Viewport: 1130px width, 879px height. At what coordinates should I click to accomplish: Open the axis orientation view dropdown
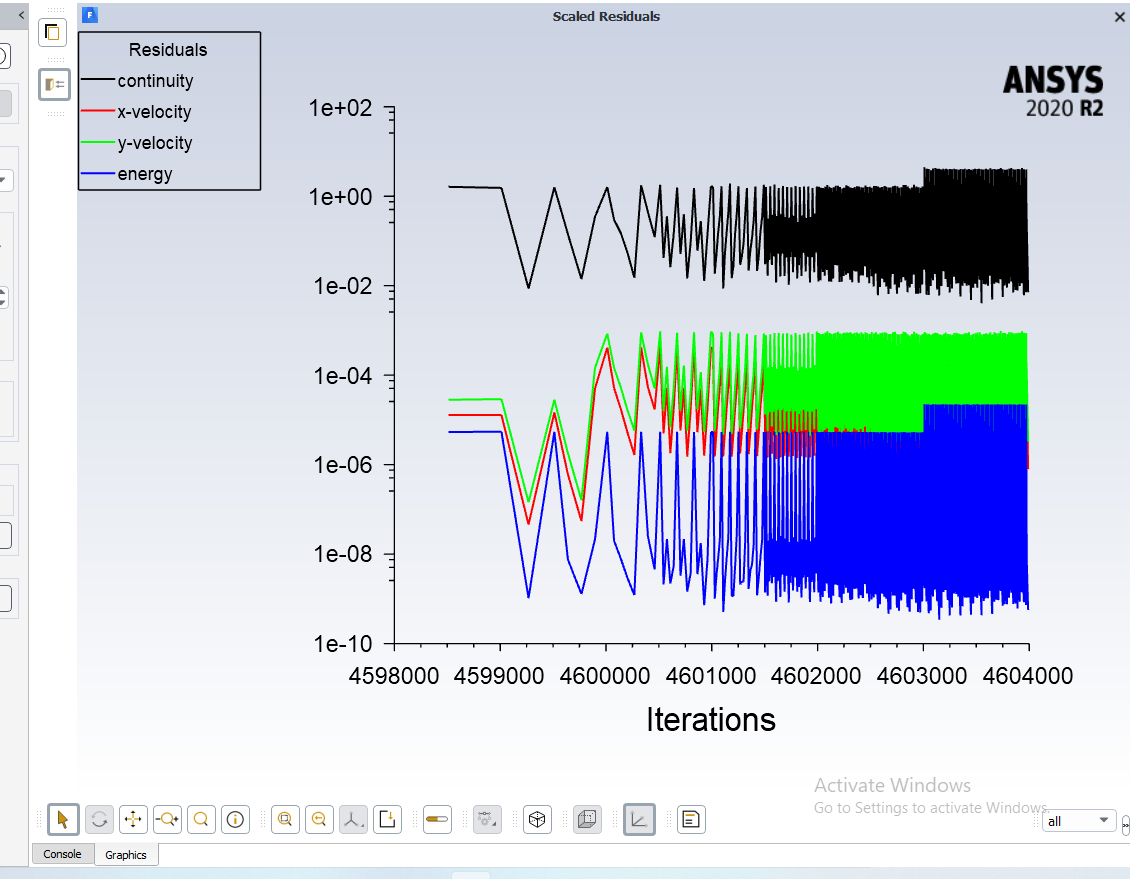pos(353,820)
